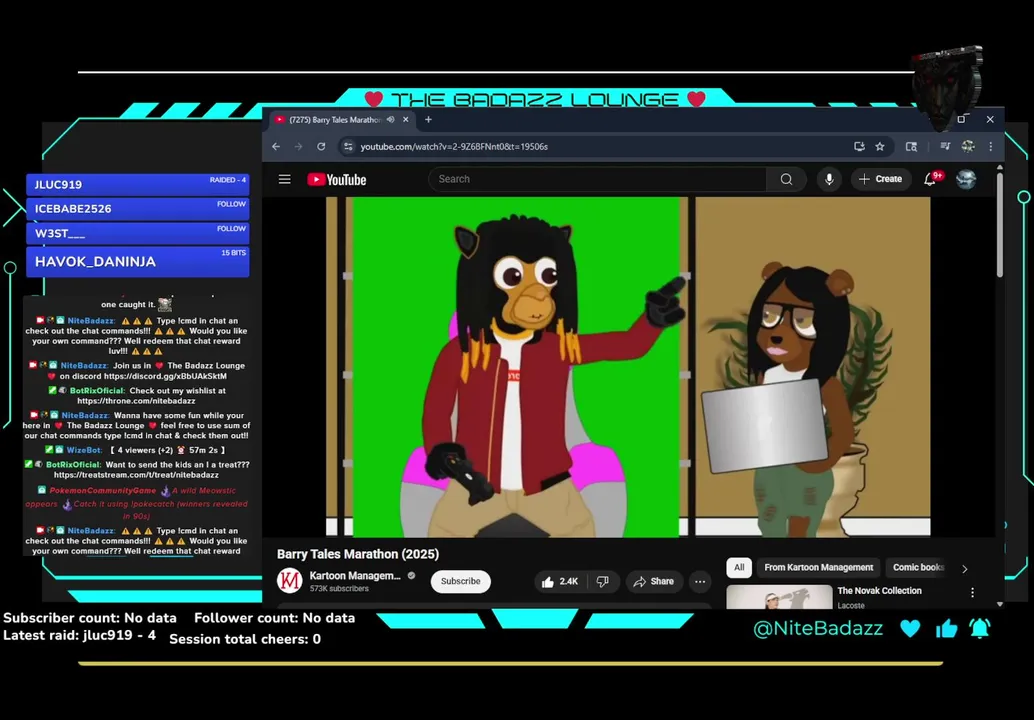Viewport: 1034px width, 720px height.
Task: Open options menu for The Novak Collection
Action: (x=972, y=593)
